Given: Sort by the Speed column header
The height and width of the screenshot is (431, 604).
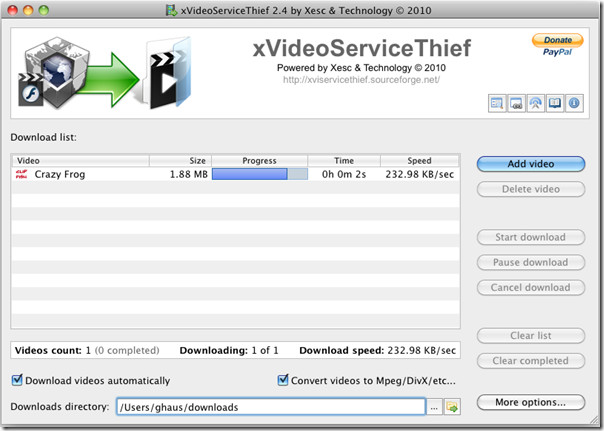Looking at the screenshot, I should coord(420,161).
